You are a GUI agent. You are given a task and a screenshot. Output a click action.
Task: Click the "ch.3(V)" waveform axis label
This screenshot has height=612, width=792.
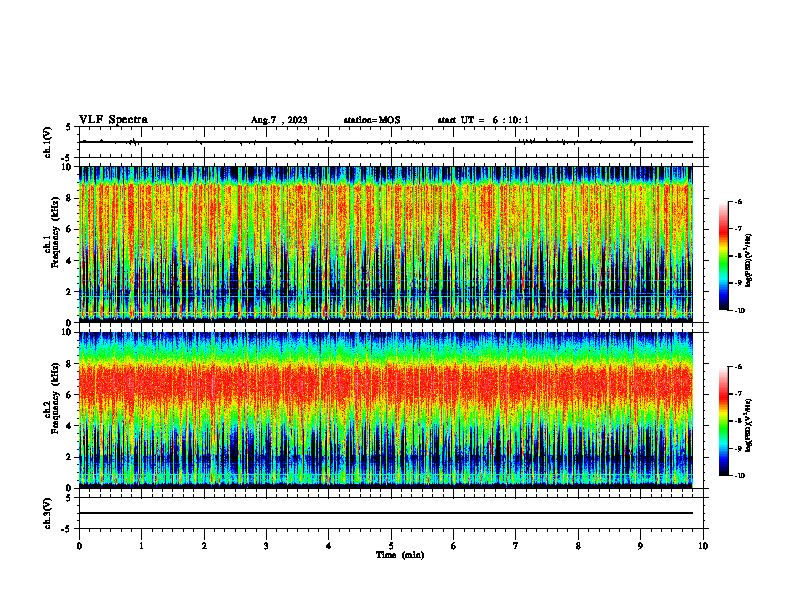[x=48, y=513]
